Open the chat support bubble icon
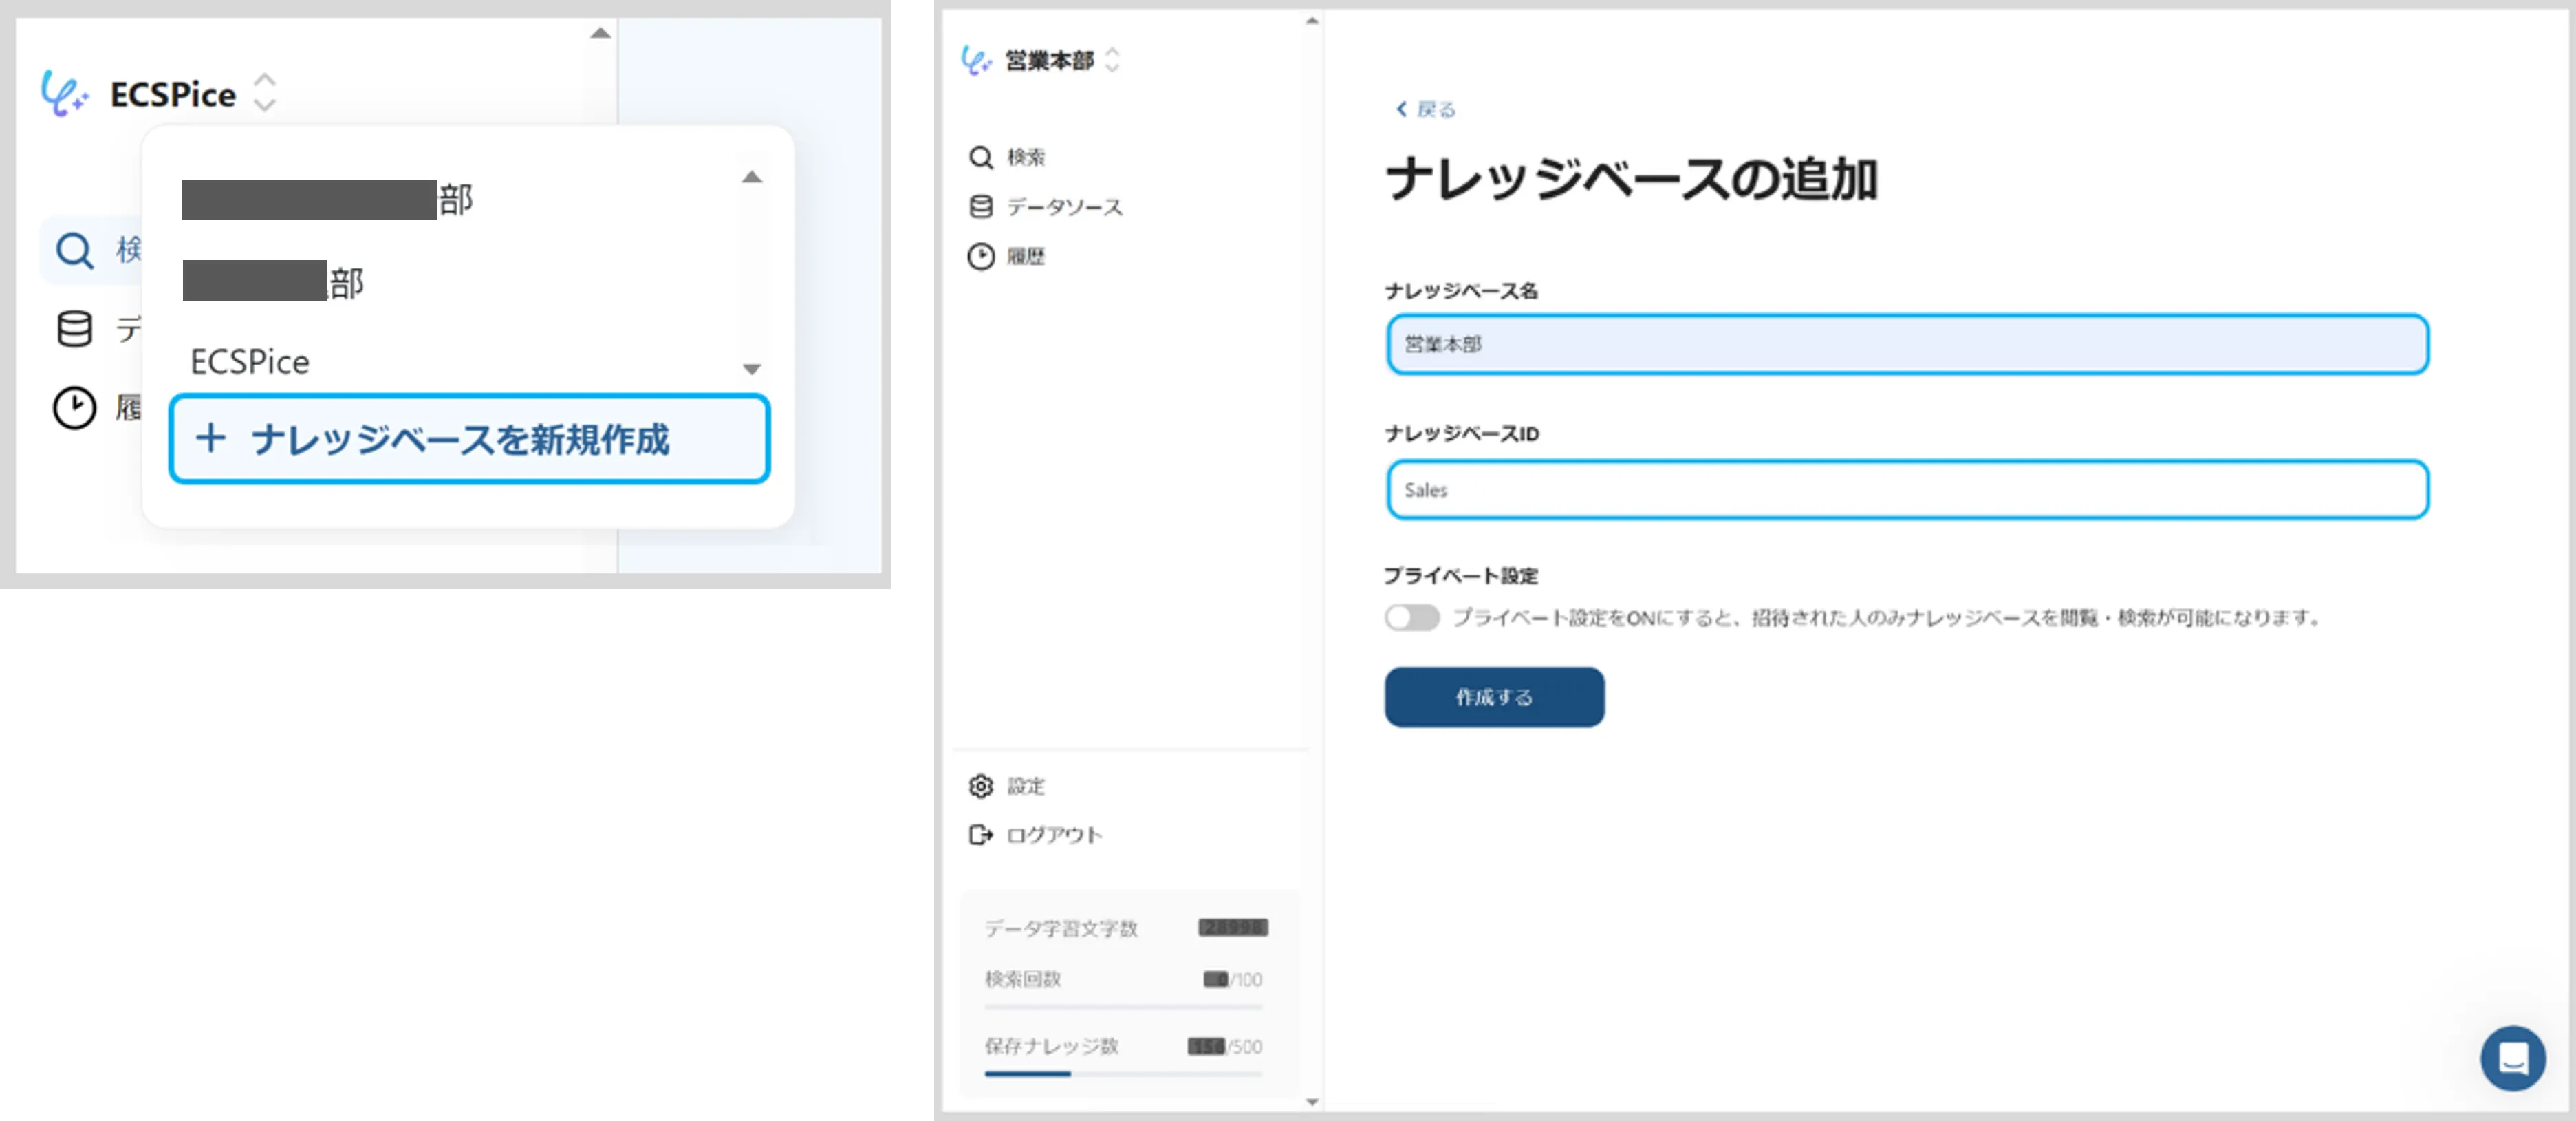The width and height of the screenshot is (2576, 1121). point(2513,1058)
